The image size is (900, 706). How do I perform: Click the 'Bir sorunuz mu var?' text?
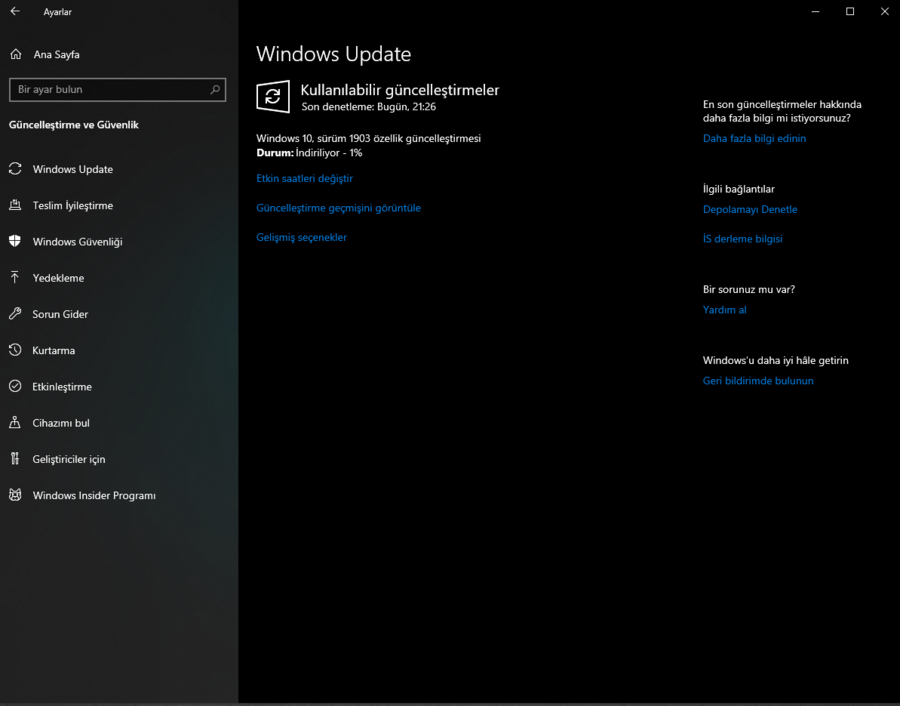point(748,289)
